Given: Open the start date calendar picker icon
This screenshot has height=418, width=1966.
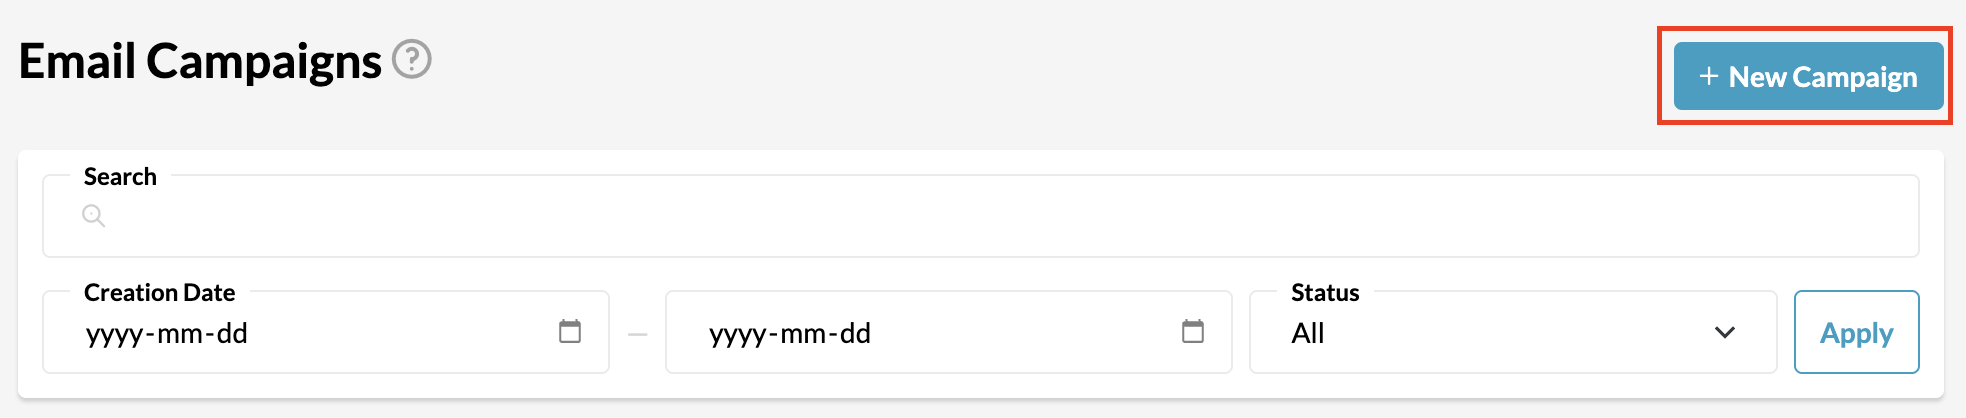Looking at the screenshot, I should 570,332.
